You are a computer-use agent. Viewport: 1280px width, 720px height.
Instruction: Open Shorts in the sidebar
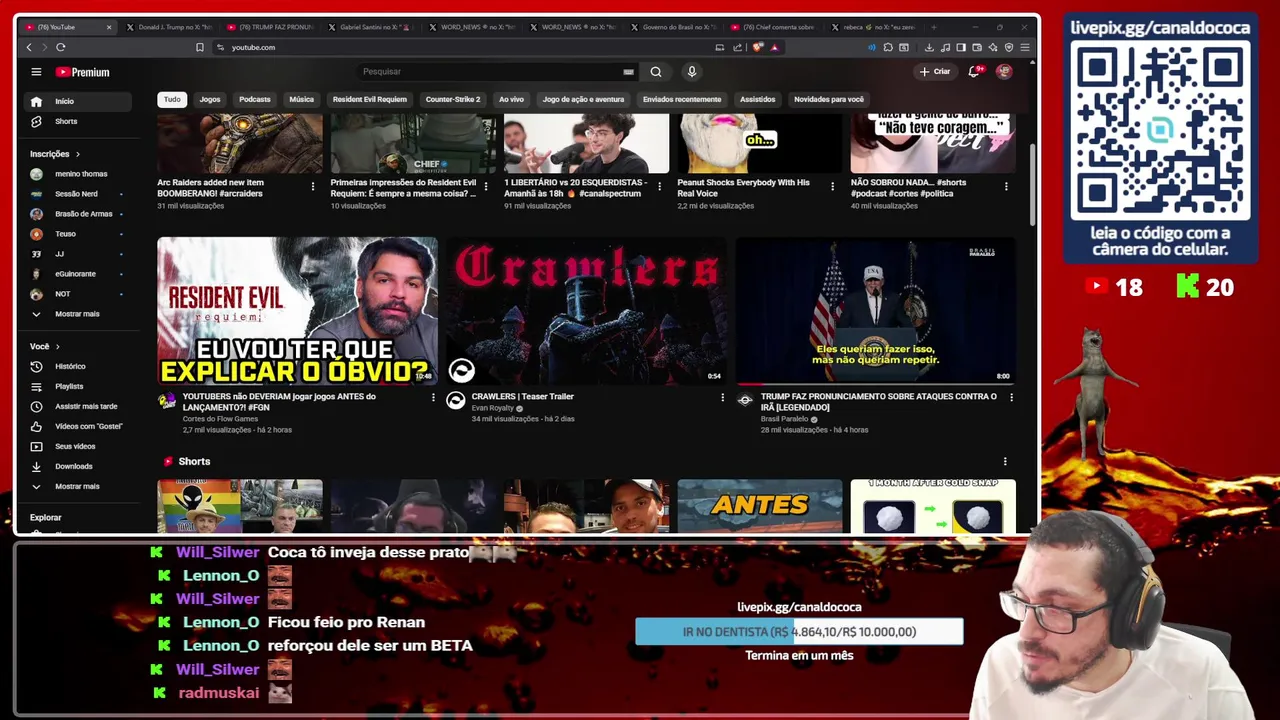click(79, 121)
